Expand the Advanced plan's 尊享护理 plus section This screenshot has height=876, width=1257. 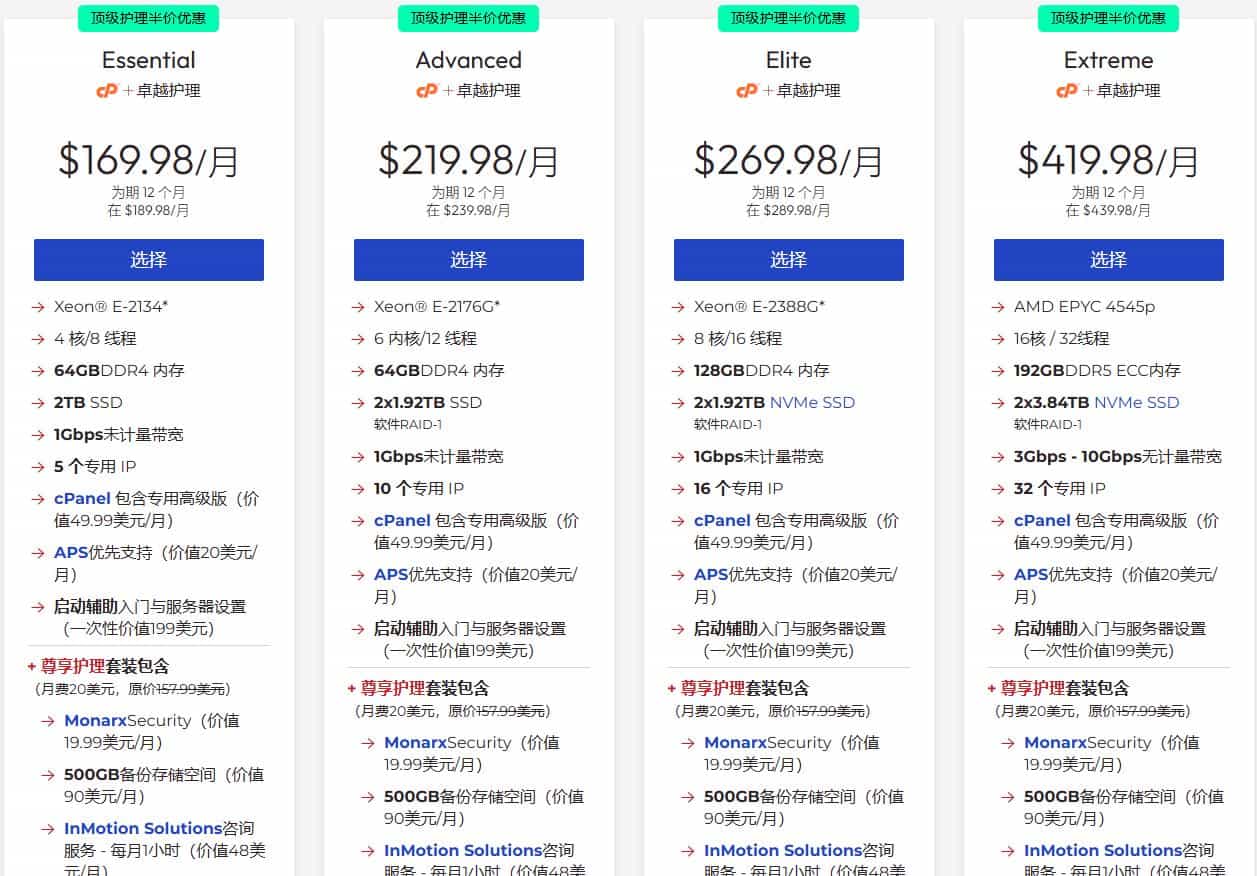[352, 688]
